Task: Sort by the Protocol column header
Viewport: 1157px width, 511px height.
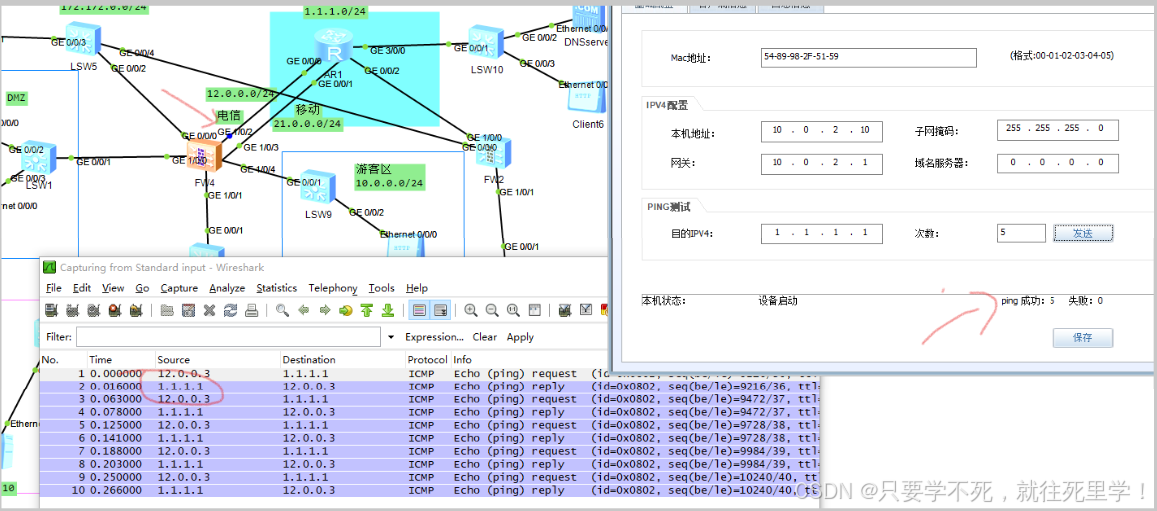Action: (427, 359)
